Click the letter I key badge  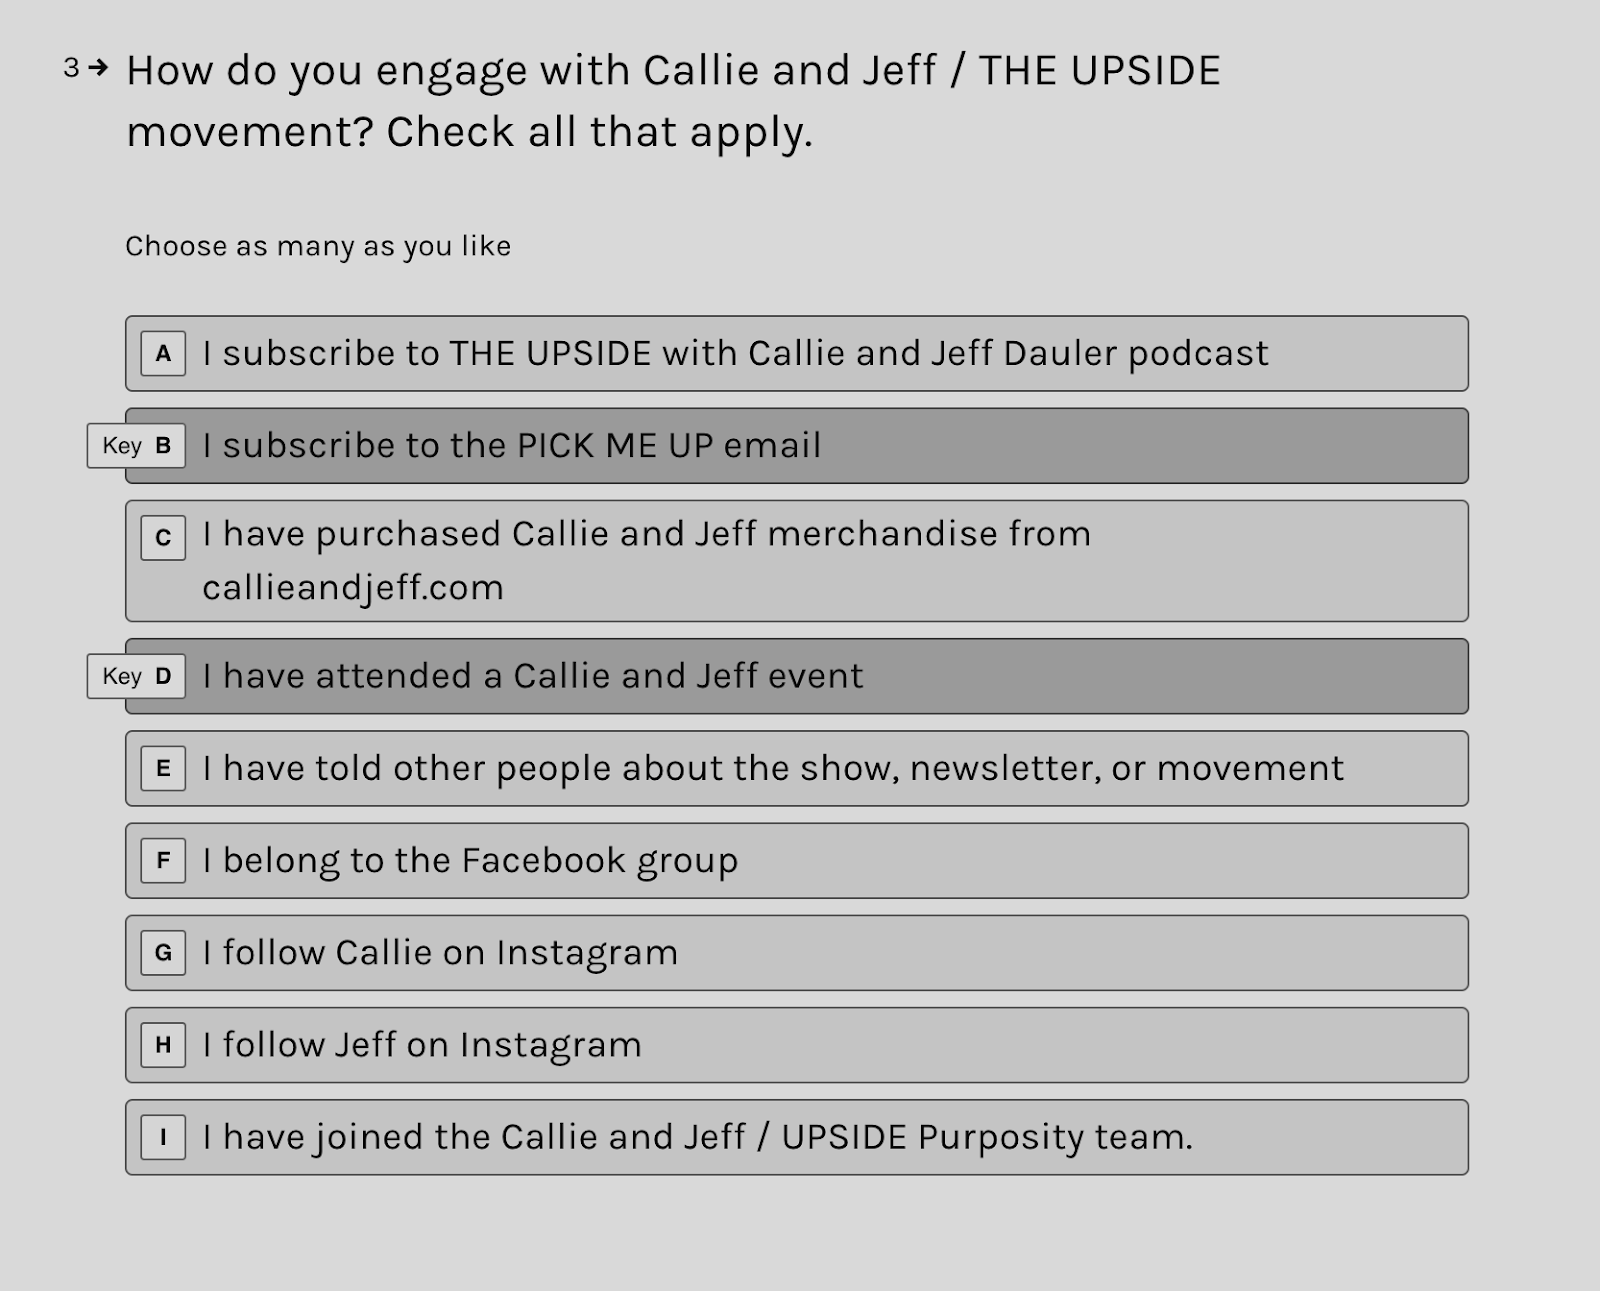163,1137
